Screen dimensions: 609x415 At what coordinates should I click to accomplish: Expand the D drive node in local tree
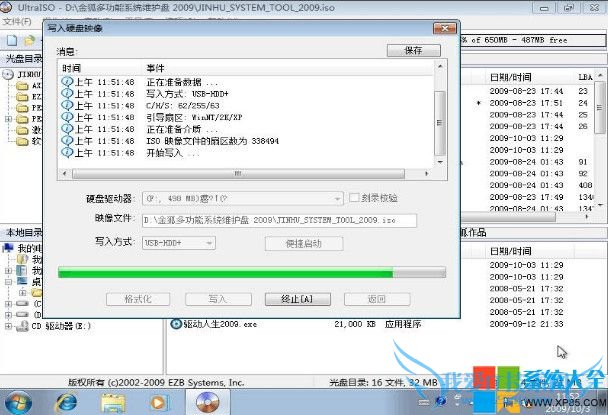[8, 314]
